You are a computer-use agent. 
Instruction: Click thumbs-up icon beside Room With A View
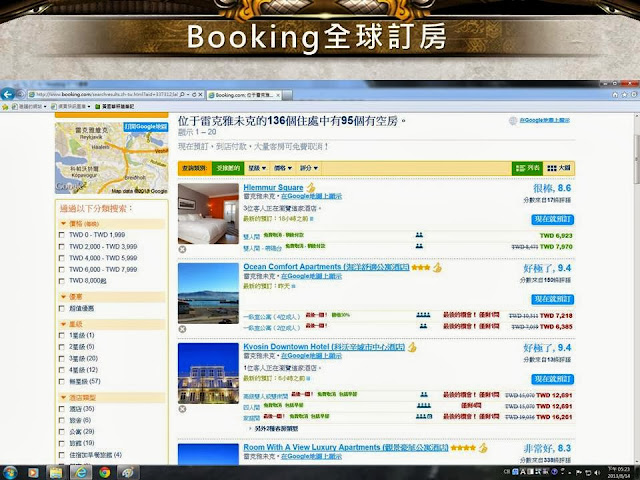(483, 447)
